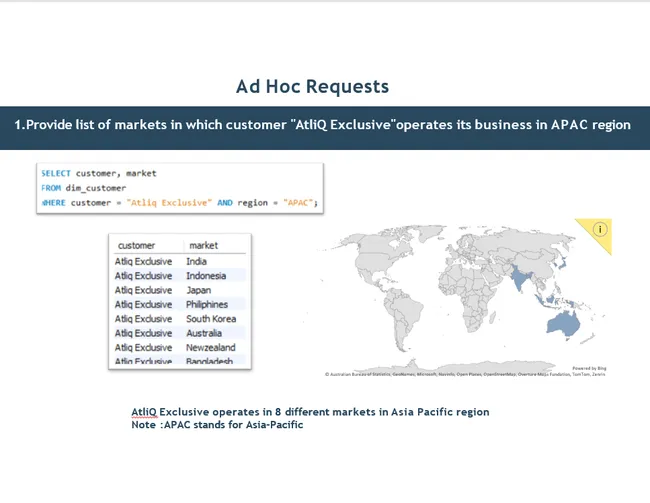Viewport: 650px width, 503px height.
Task: Select the 'Philiphines' market cell
Action: coord(207,304)
